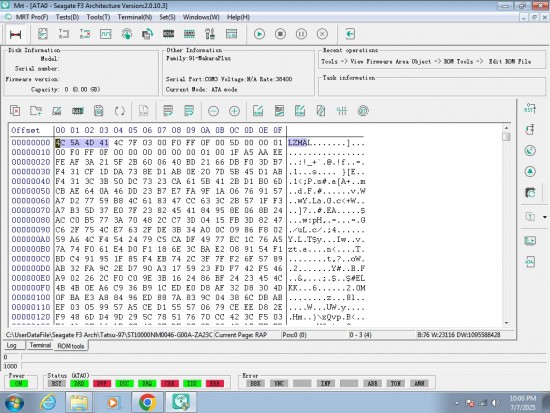Viewport: 550px width, 413px height.
Task: Open Chrome from the Windows taskbar
Action: pos(147,402)
